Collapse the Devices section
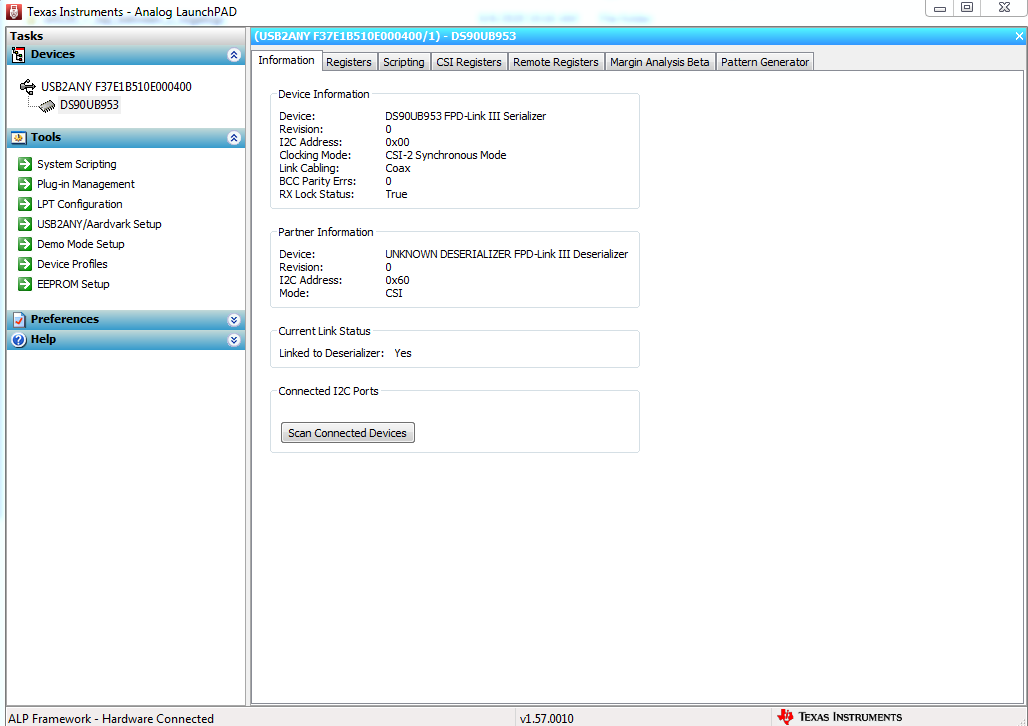1028x726 pixels. point(234,55)
